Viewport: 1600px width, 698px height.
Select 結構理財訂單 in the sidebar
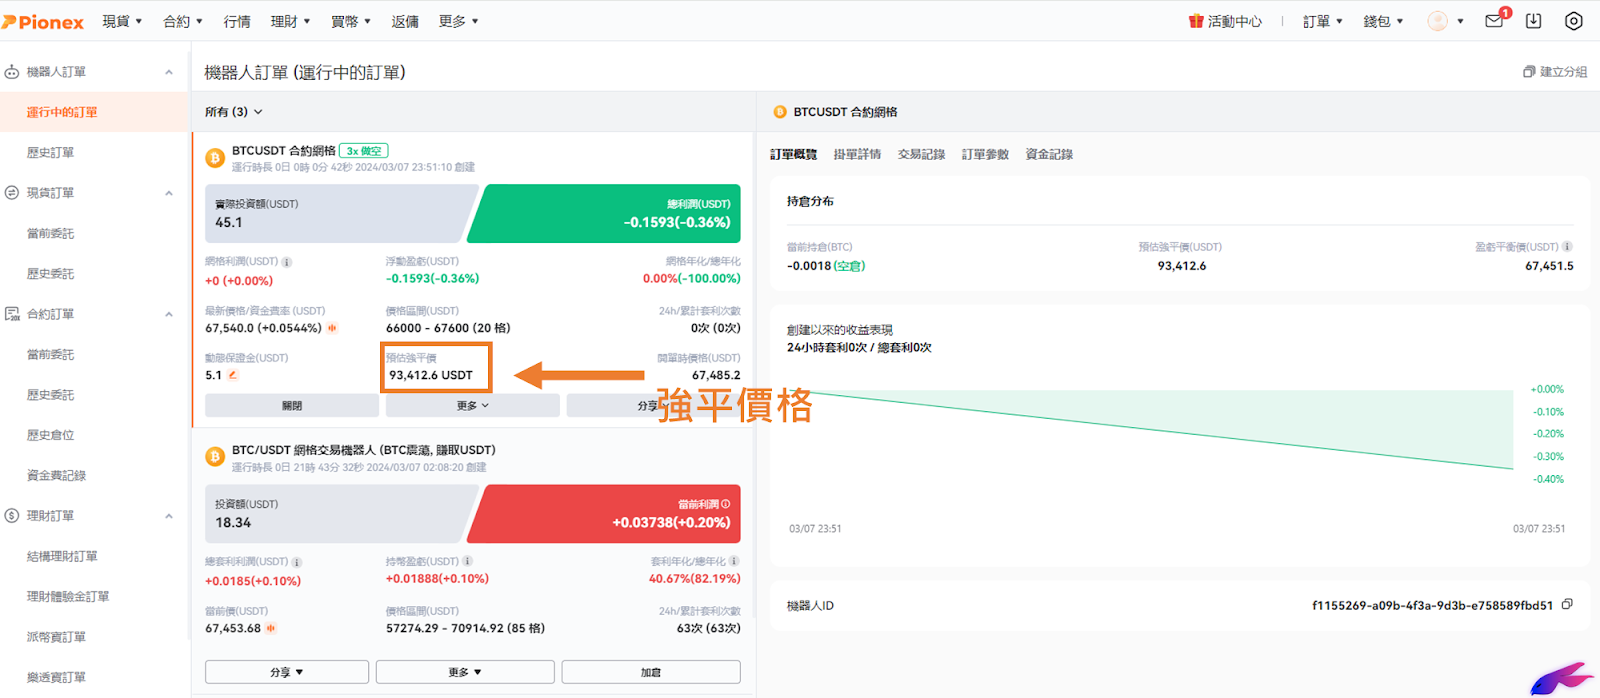[63, 556]
